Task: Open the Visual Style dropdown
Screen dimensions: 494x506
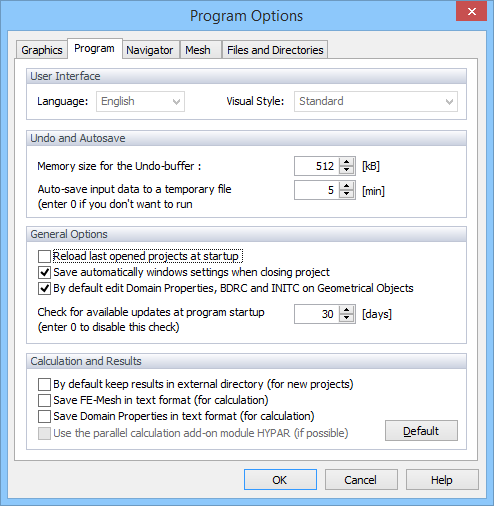Action: coord(376,101)
